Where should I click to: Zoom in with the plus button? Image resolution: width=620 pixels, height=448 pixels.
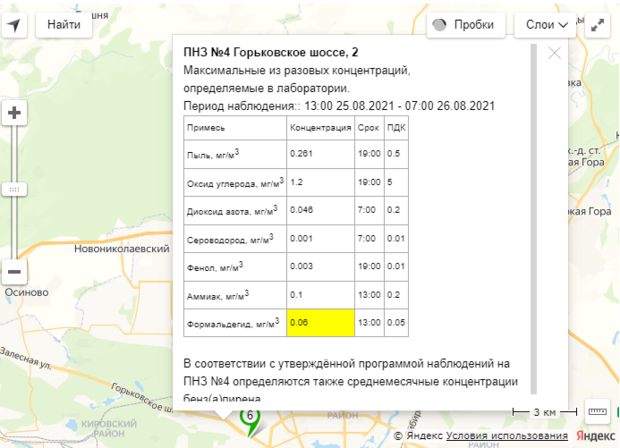(x=15, y=112)
